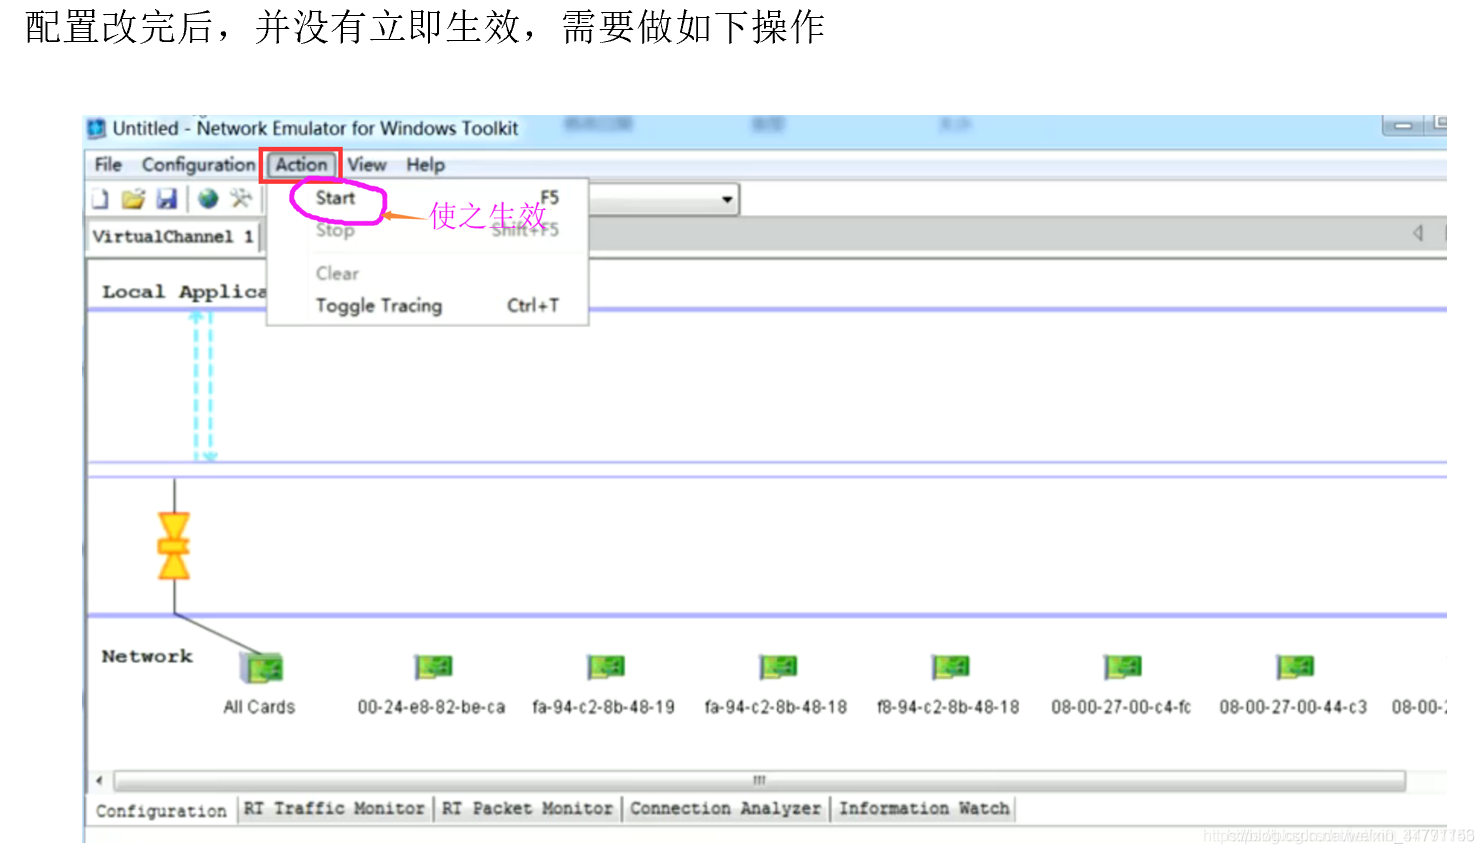Open the View menu
The image size is (1484, 854).
367,165
